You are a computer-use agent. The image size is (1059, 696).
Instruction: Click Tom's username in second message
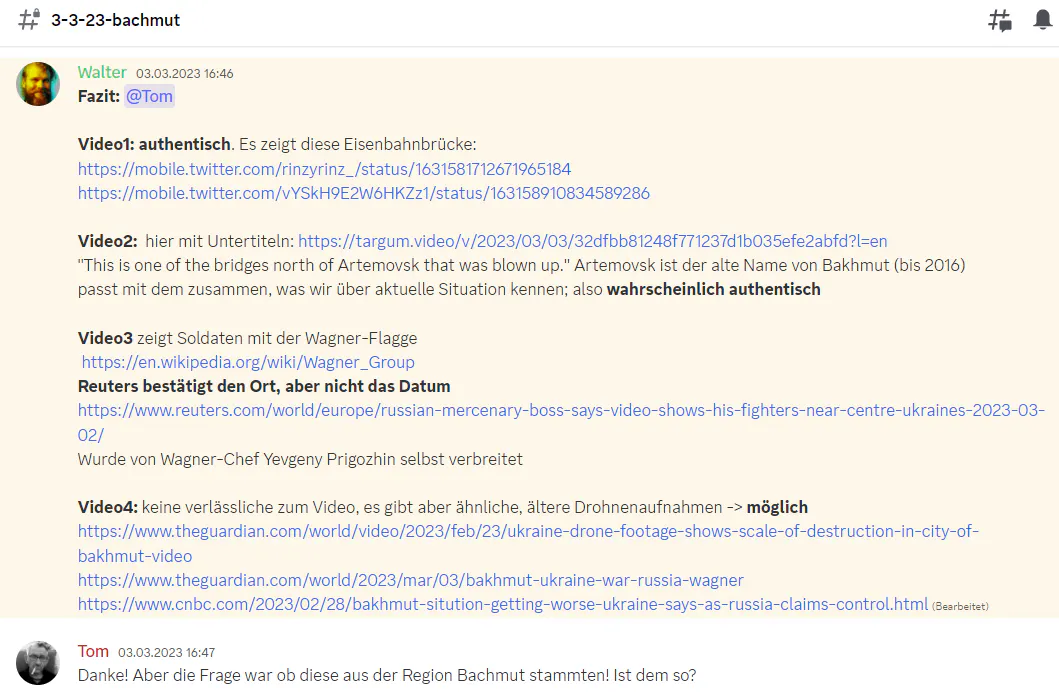[x=93, y=651]
